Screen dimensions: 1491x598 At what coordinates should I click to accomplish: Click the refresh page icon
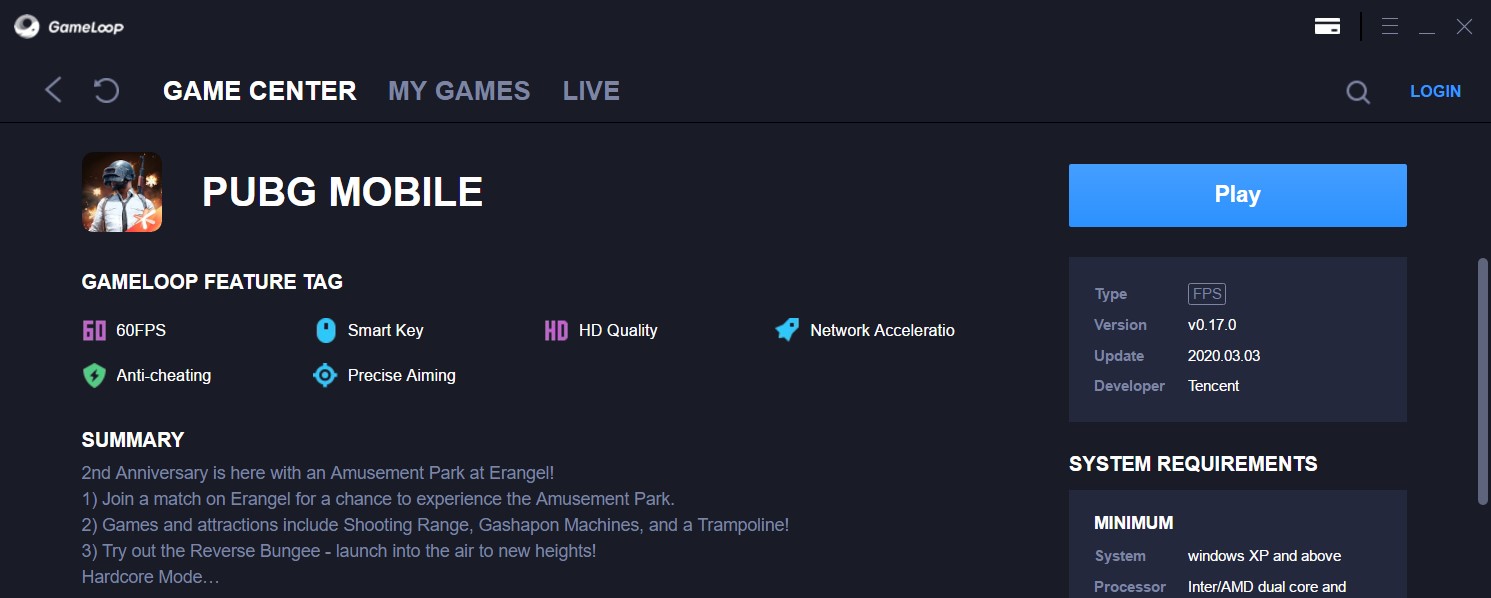(106, 90)
